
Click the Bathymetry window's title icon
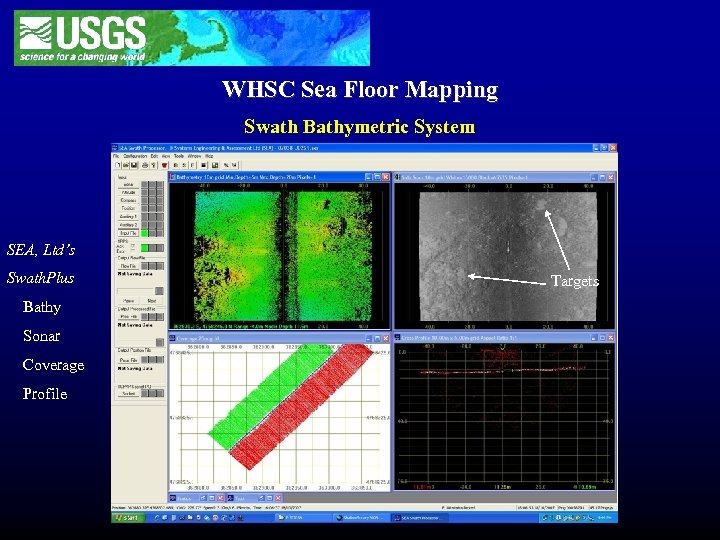(173, 177)
